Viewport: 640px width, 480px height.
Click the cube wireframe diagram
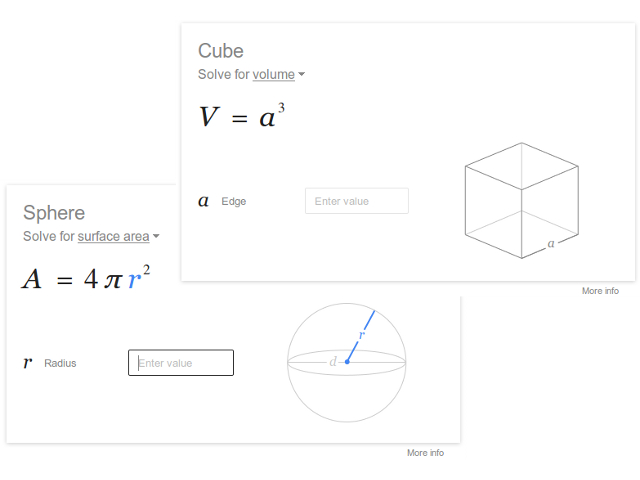(x=522, y=200)
